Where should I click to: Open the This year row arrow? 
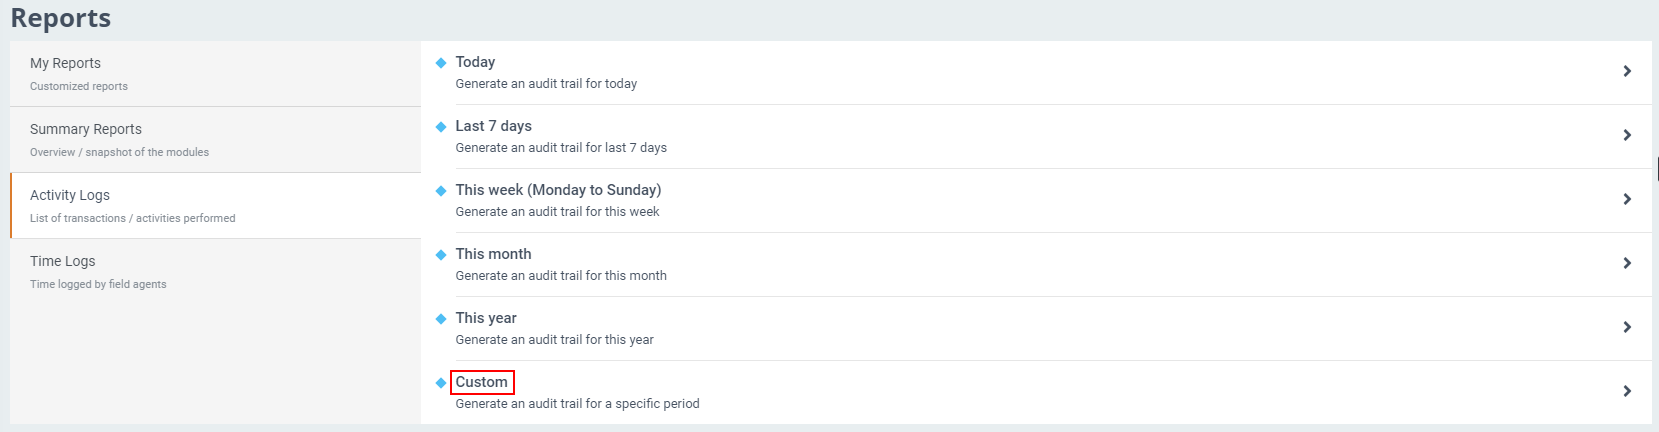(1627, 327)
